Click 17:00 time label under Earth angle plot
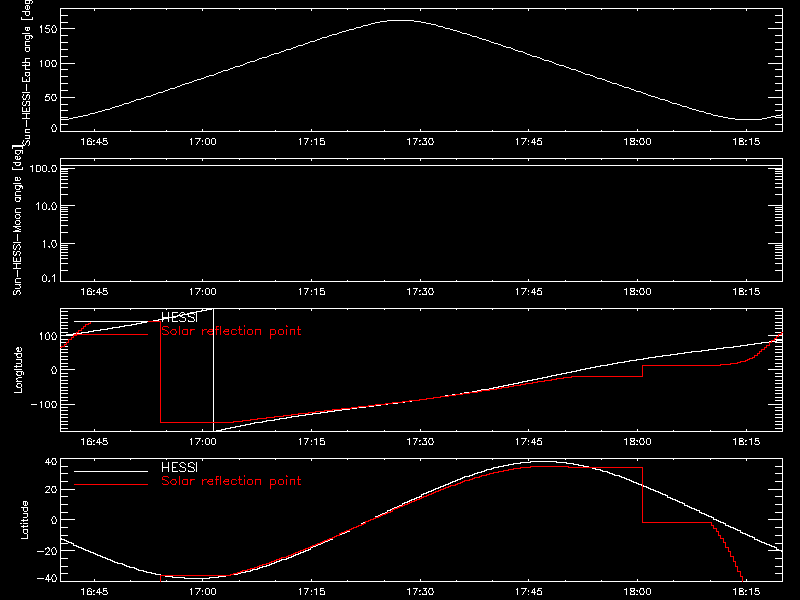Screen dimensions: 800x600 [203, 142]
